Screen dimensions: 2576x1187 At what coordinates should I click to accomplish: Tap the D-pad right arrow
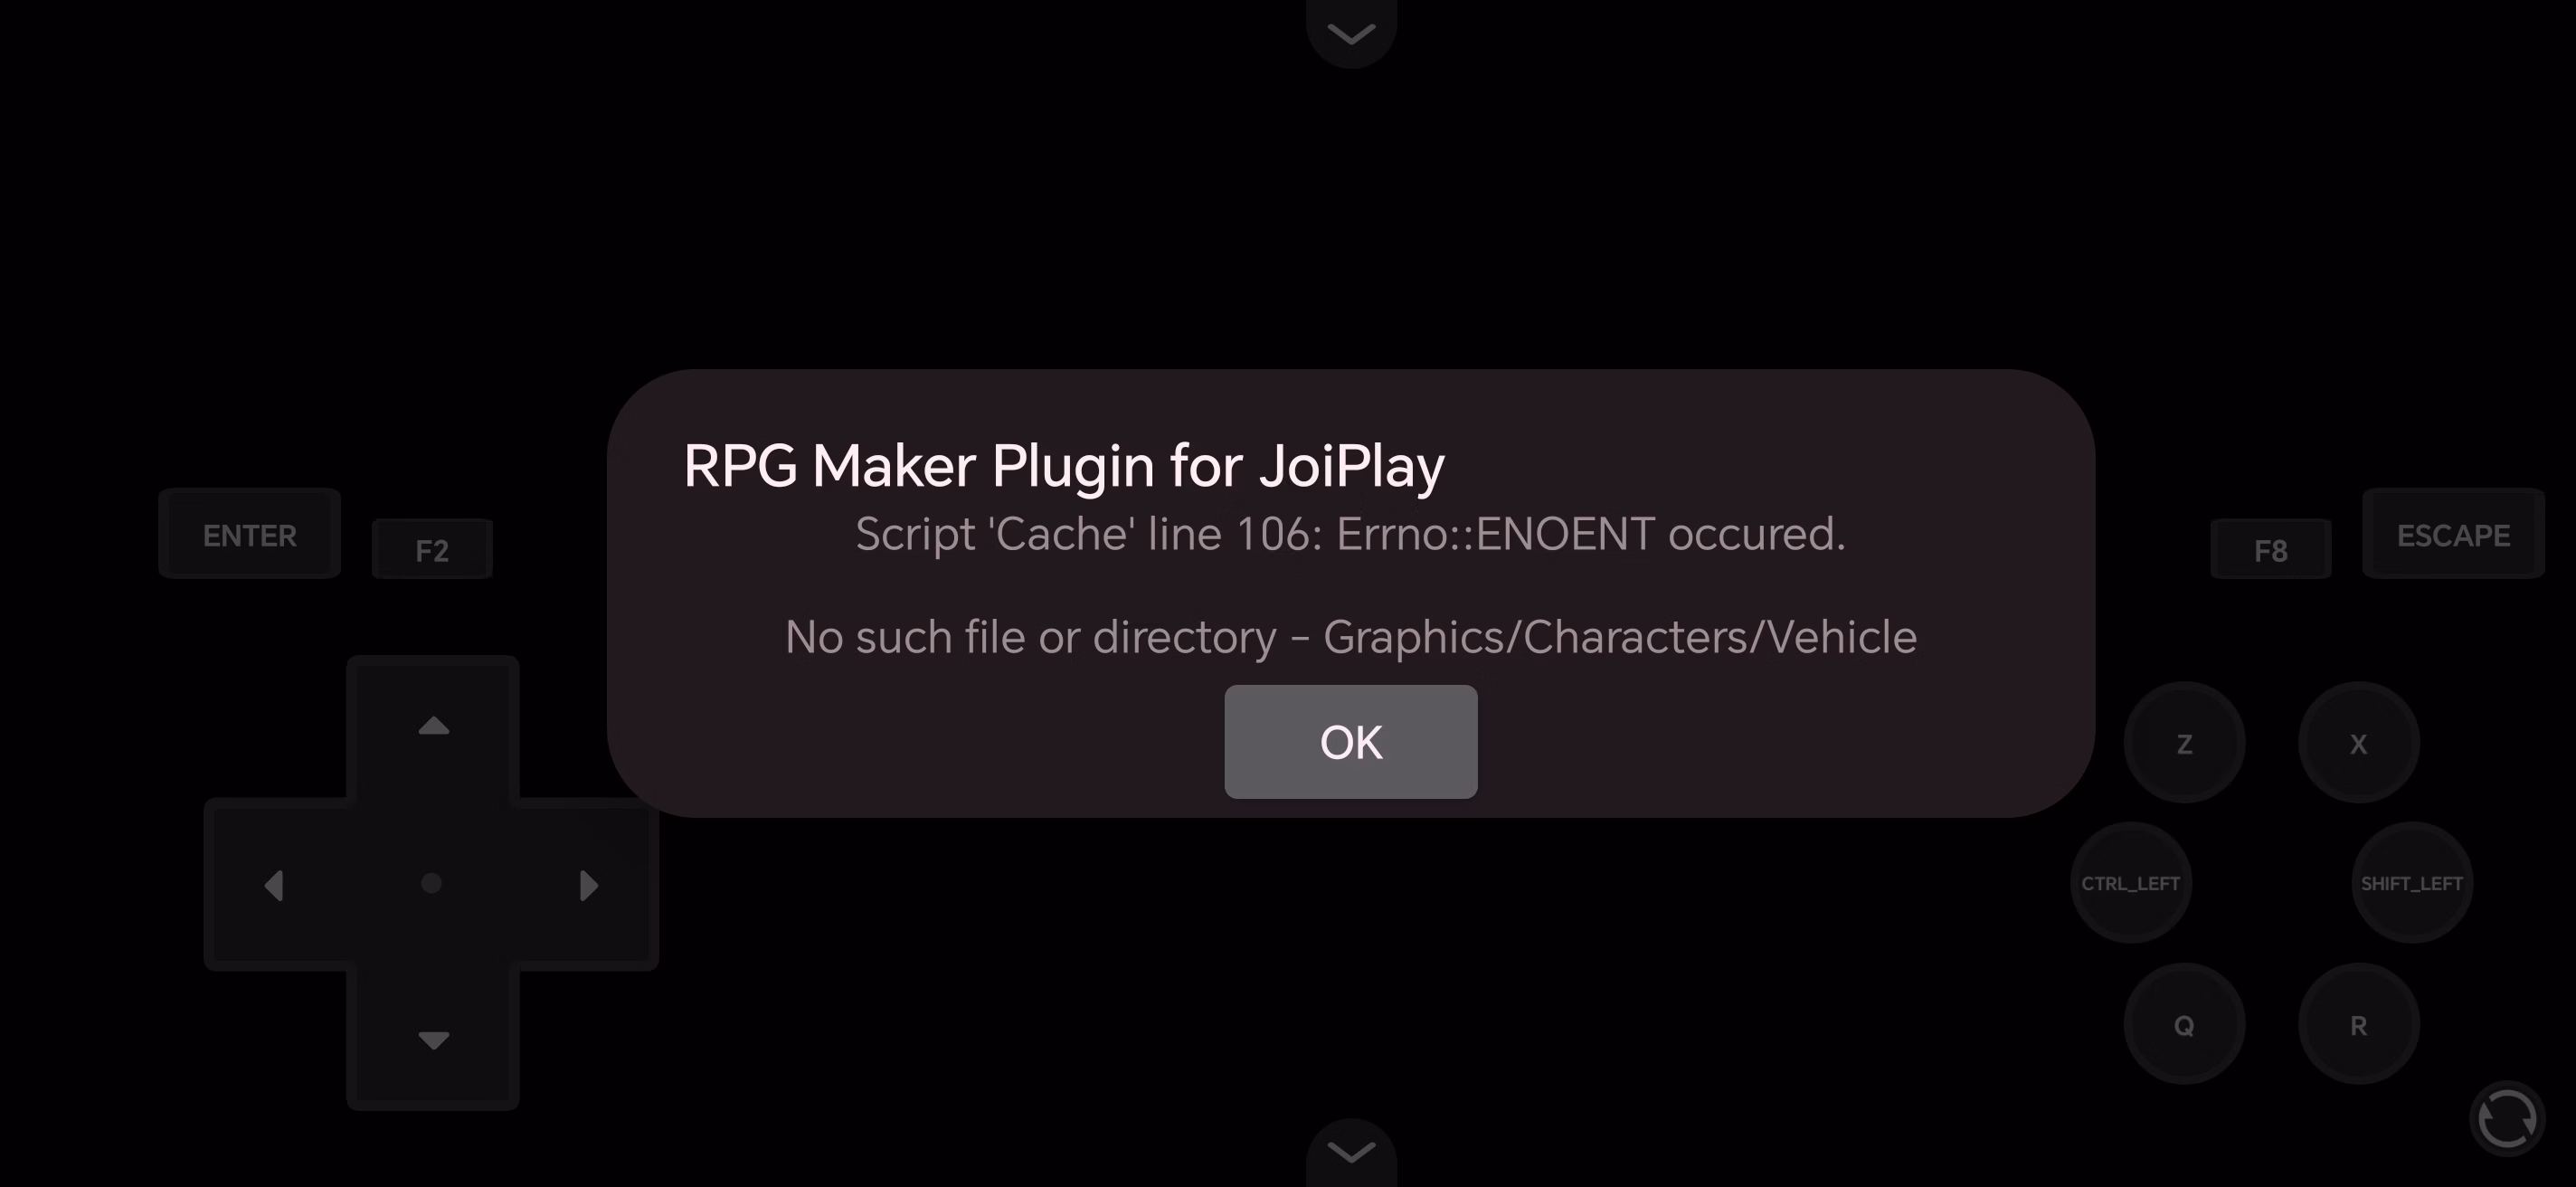(589, 885)
